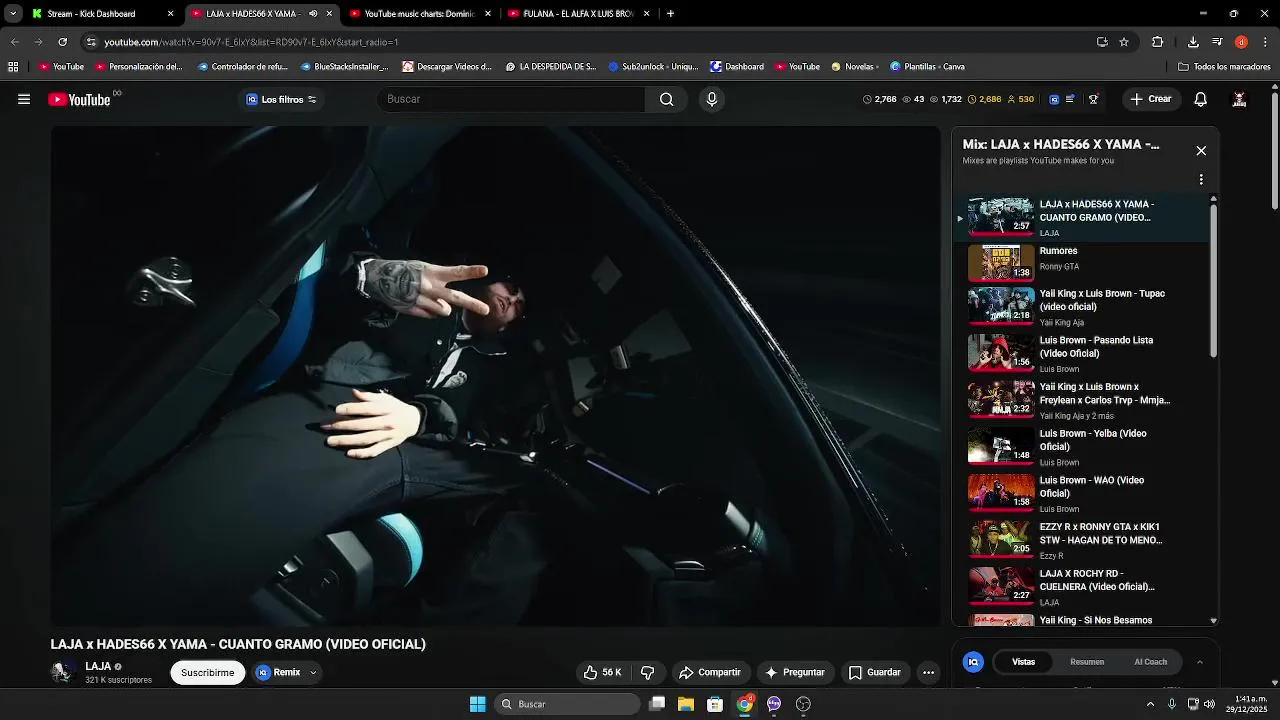Dislike the video
The image size is (1280, 720).
tap(648, 673)
